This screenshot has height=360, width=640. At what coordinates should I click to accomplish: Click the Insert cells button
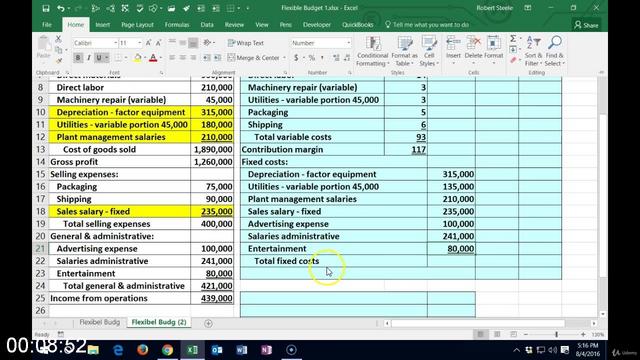click(x=453, y=51)
